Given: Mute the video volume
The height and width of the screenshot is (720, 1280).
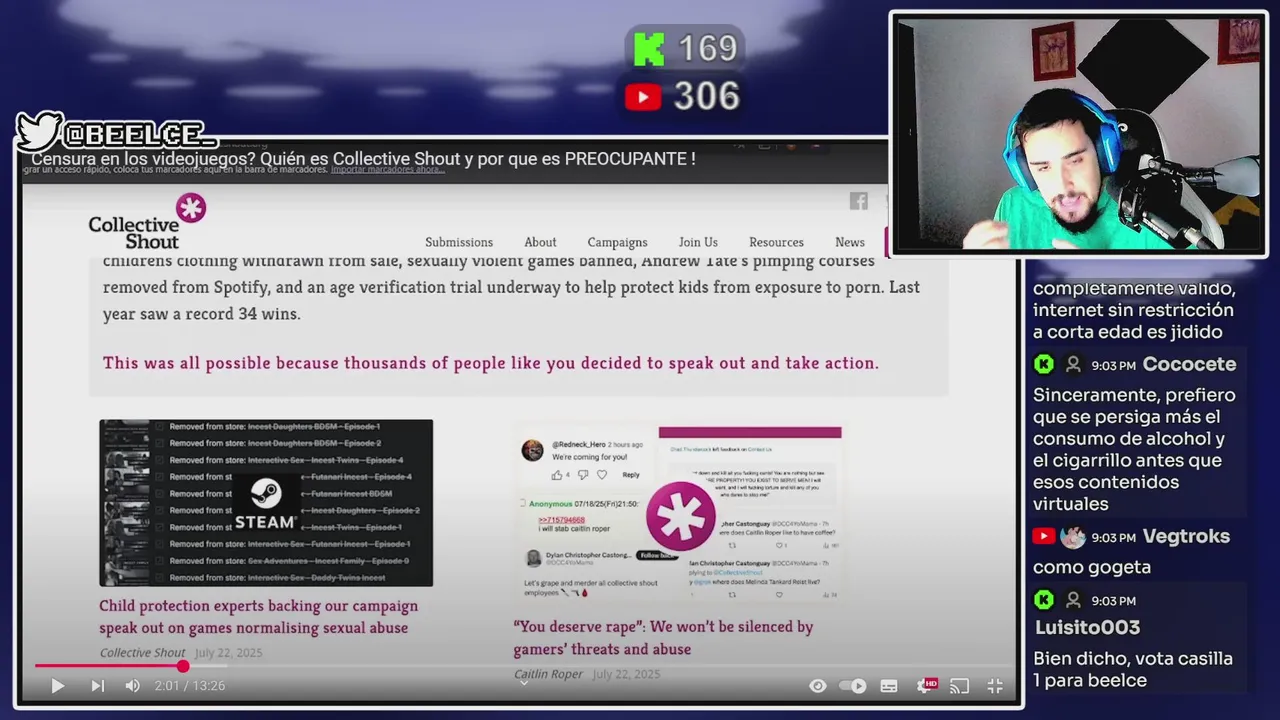Looking at the screenshot, I should click(x=132, y=686).
